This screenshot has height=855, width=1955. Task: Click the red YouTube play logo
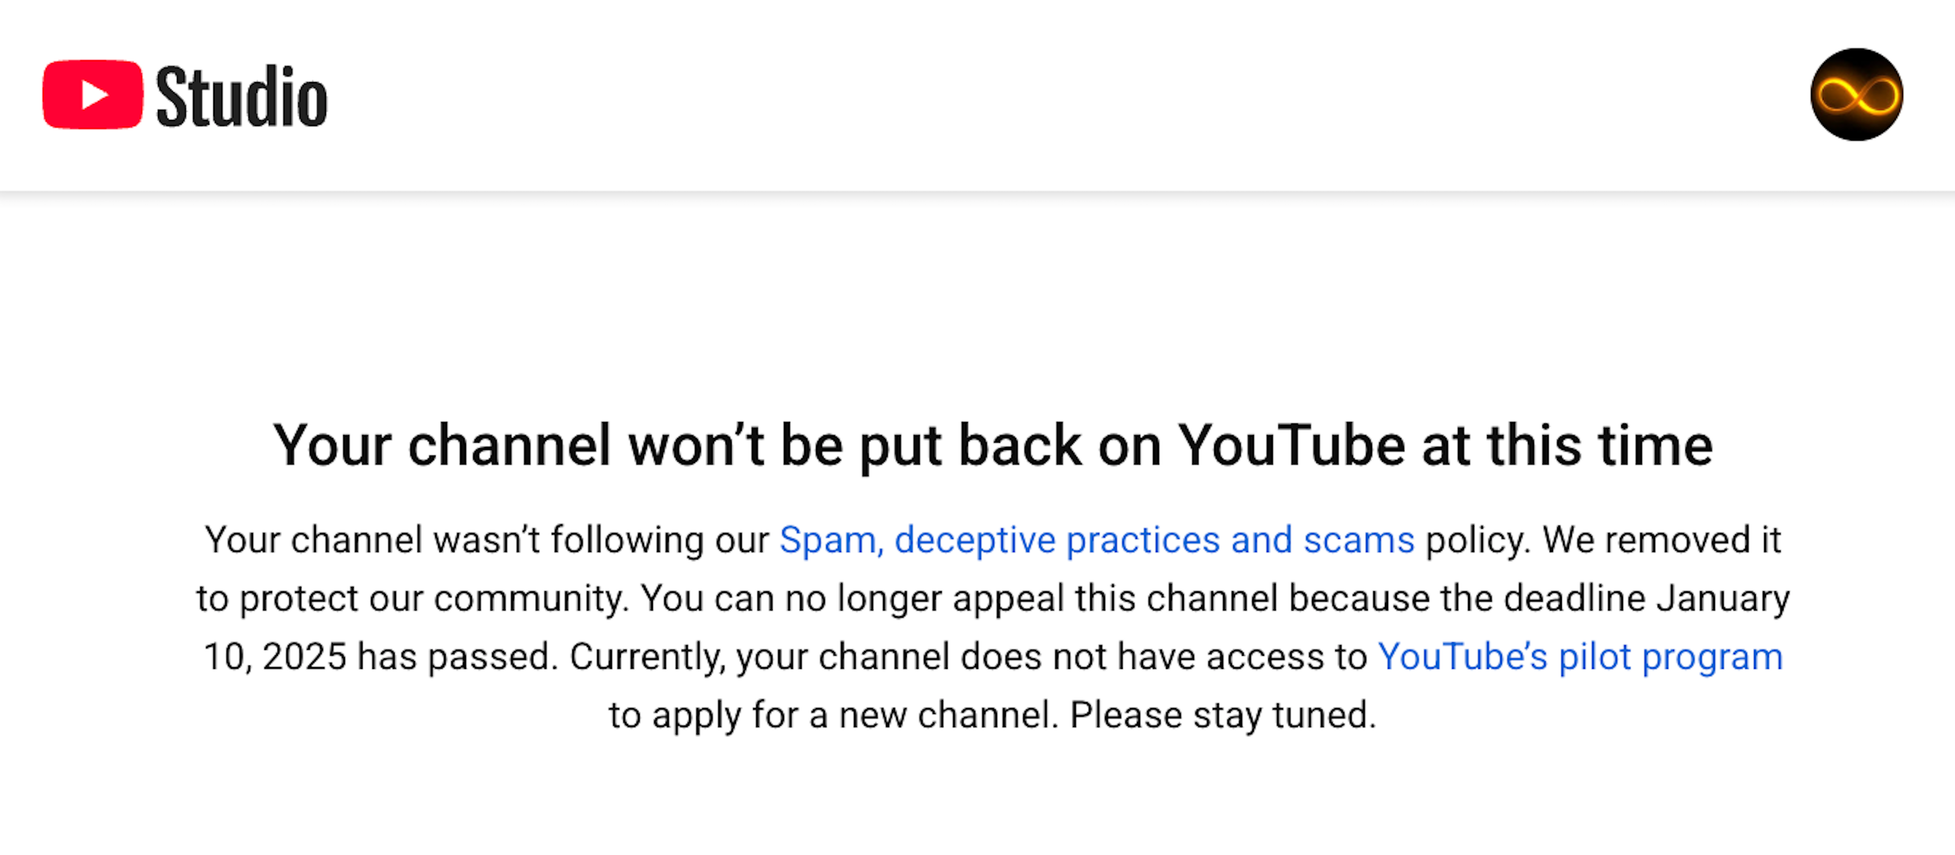tap(92, 95)
